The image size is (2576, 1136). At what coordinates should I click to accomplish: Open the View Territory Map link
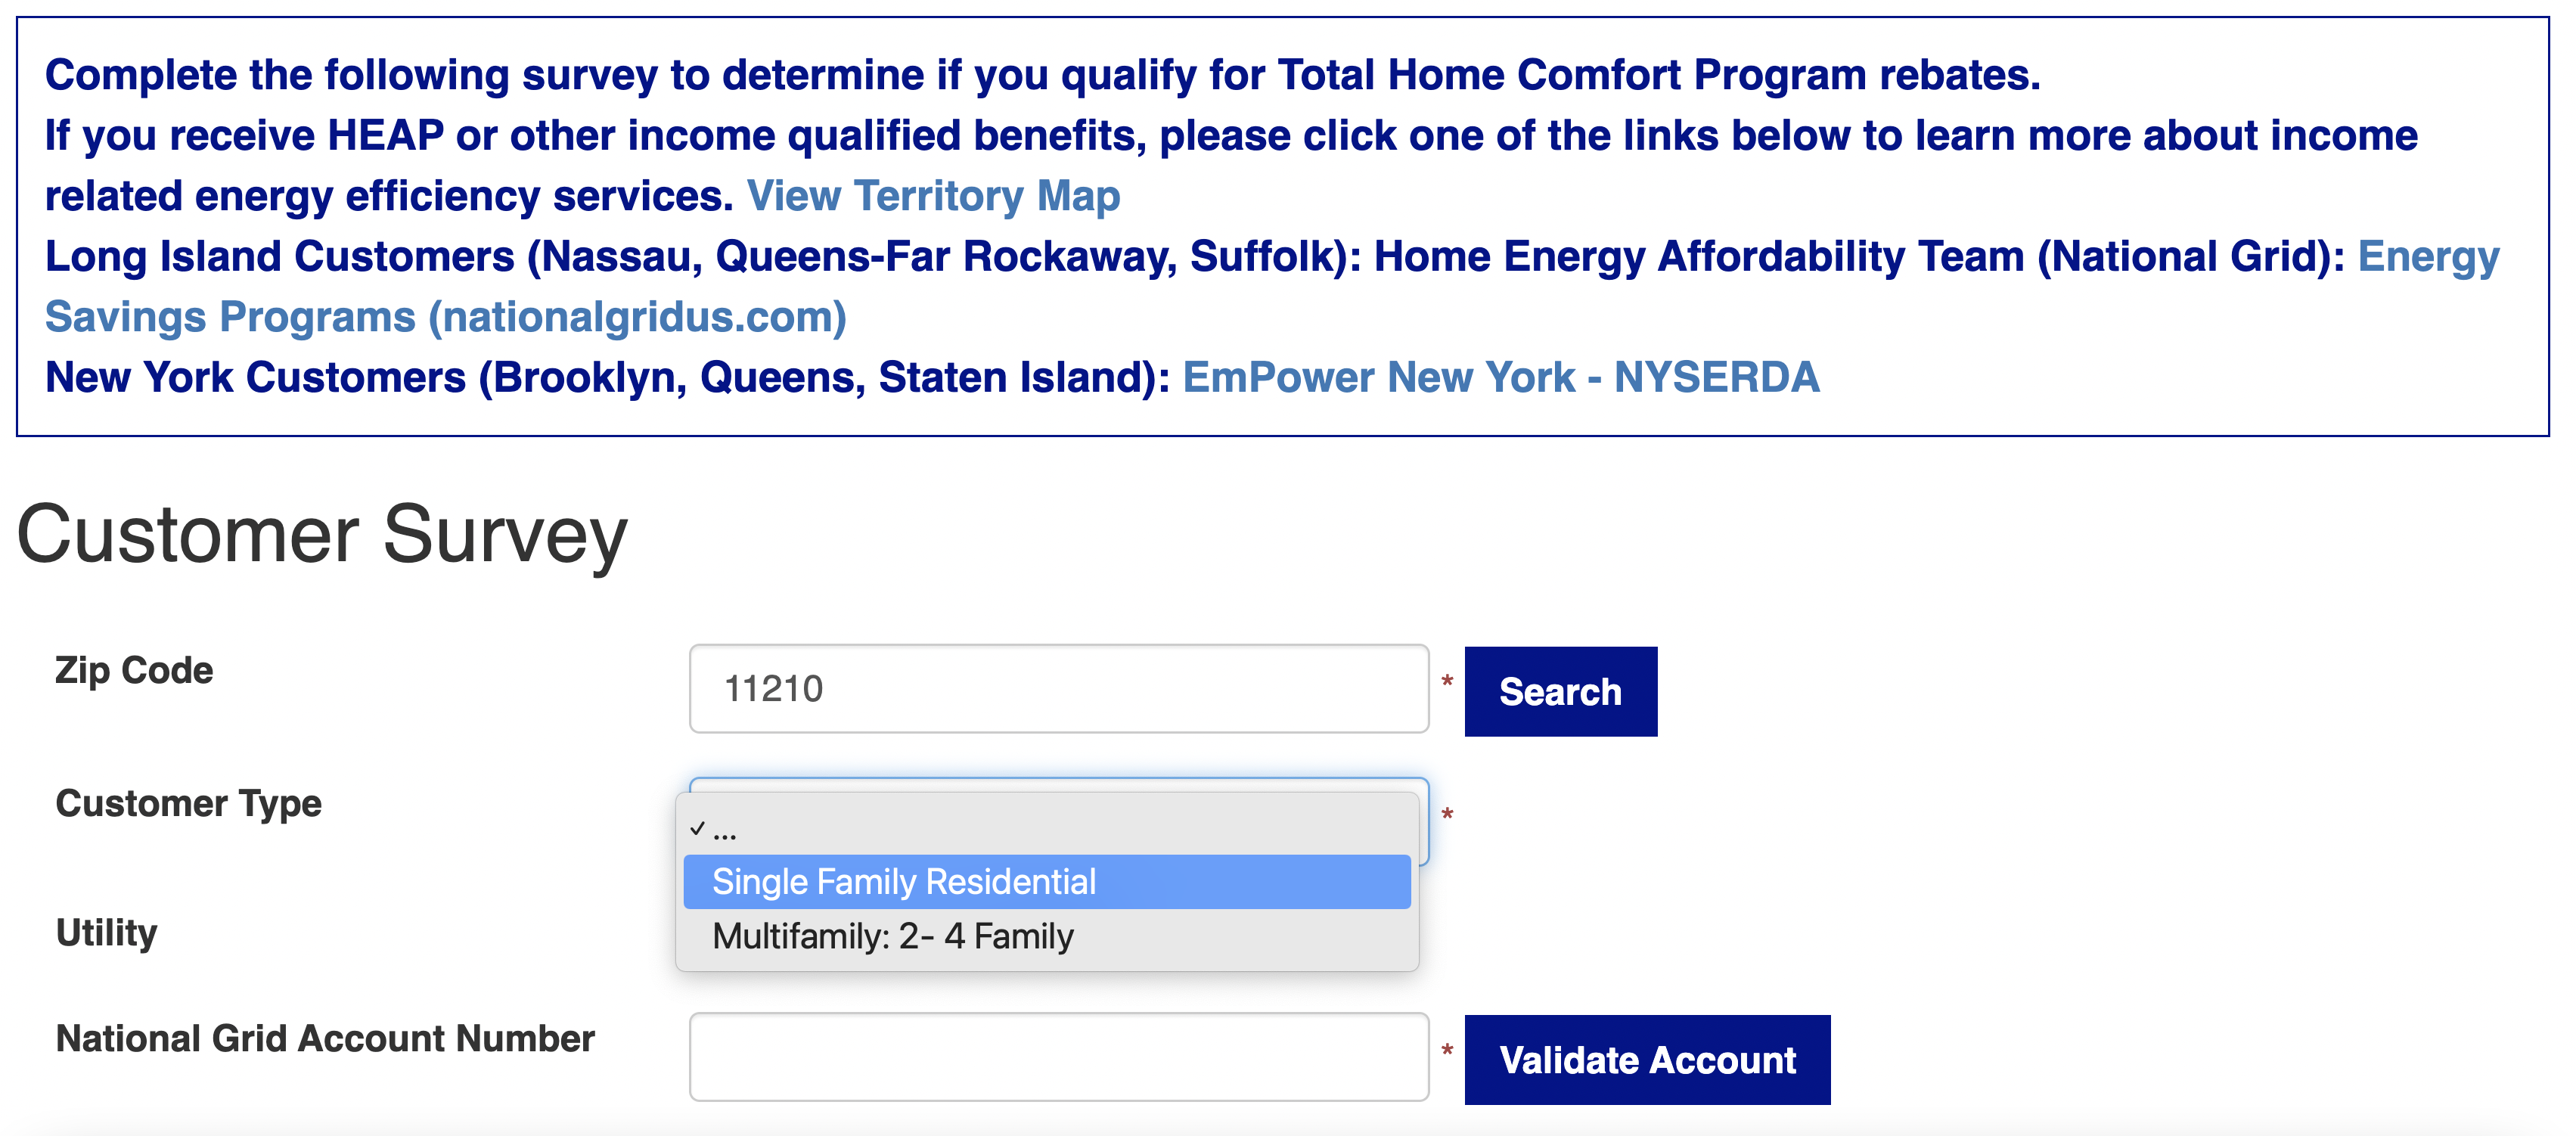click(932, 196)
